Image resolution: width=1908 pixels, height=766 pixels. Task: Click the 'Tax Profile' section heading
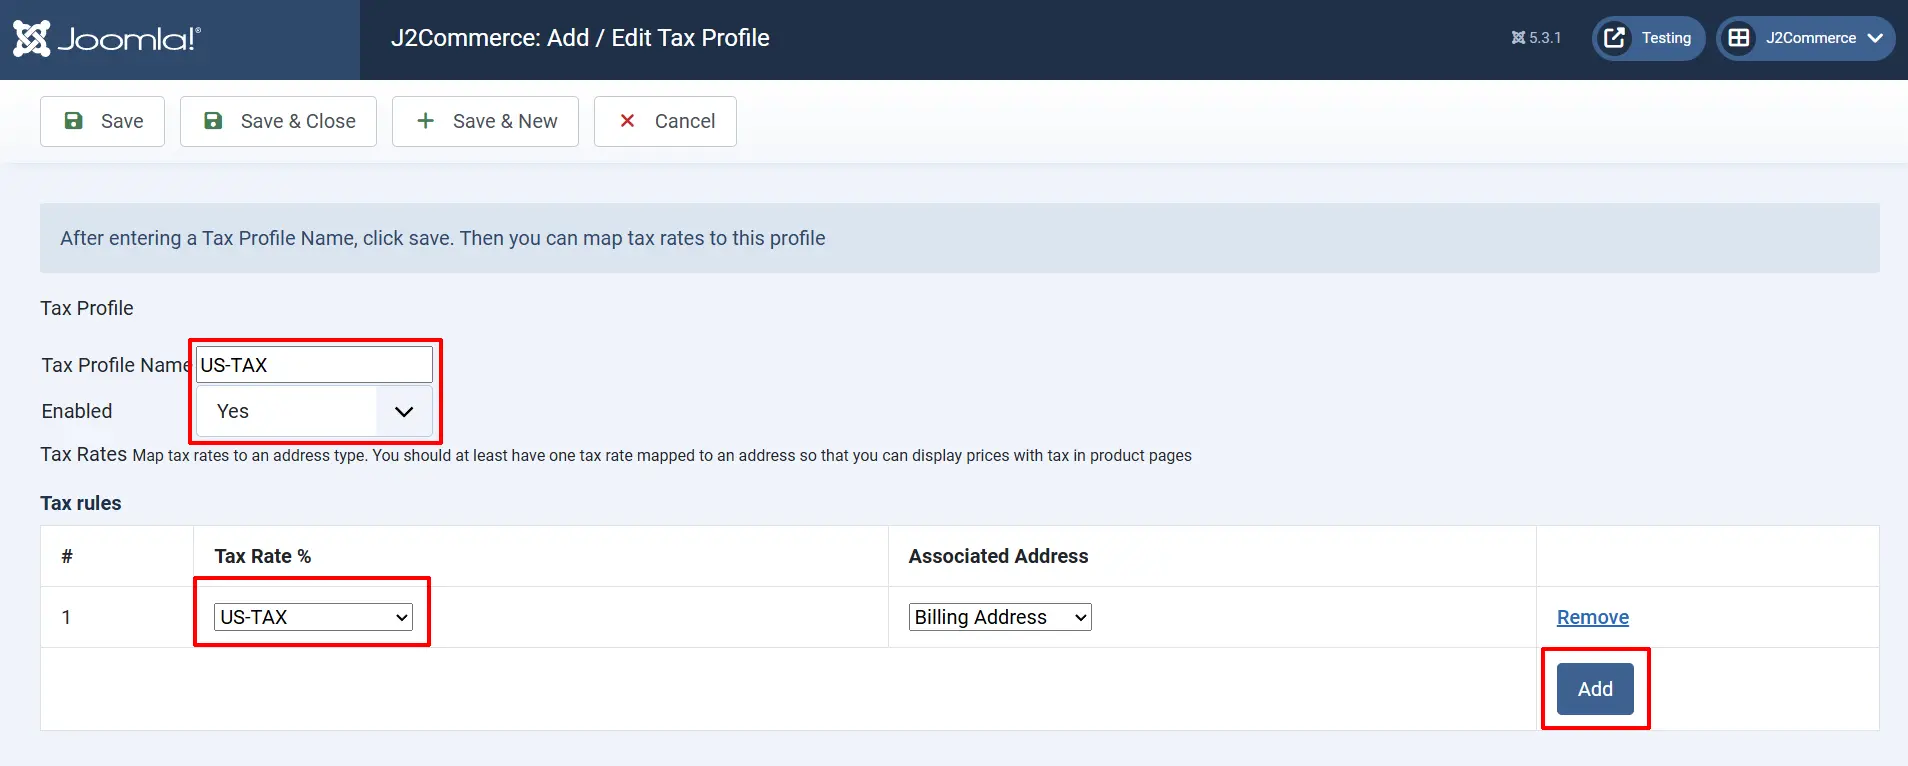point(87,308)
